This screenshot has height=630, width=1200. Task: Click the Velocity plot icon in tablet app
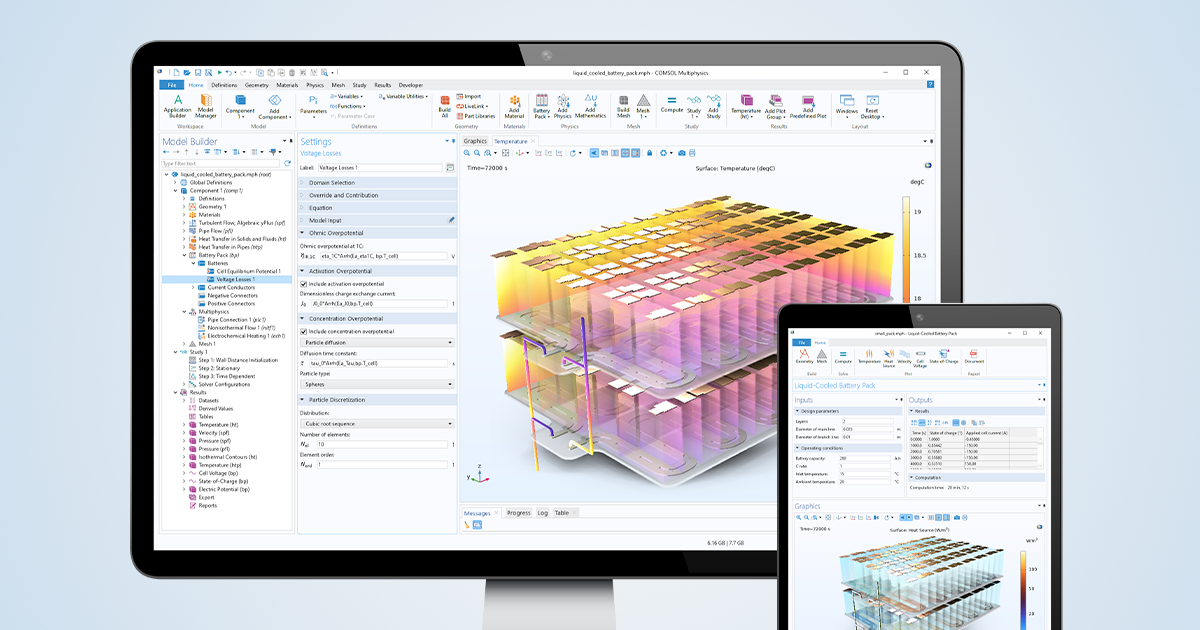click(905, 356)
